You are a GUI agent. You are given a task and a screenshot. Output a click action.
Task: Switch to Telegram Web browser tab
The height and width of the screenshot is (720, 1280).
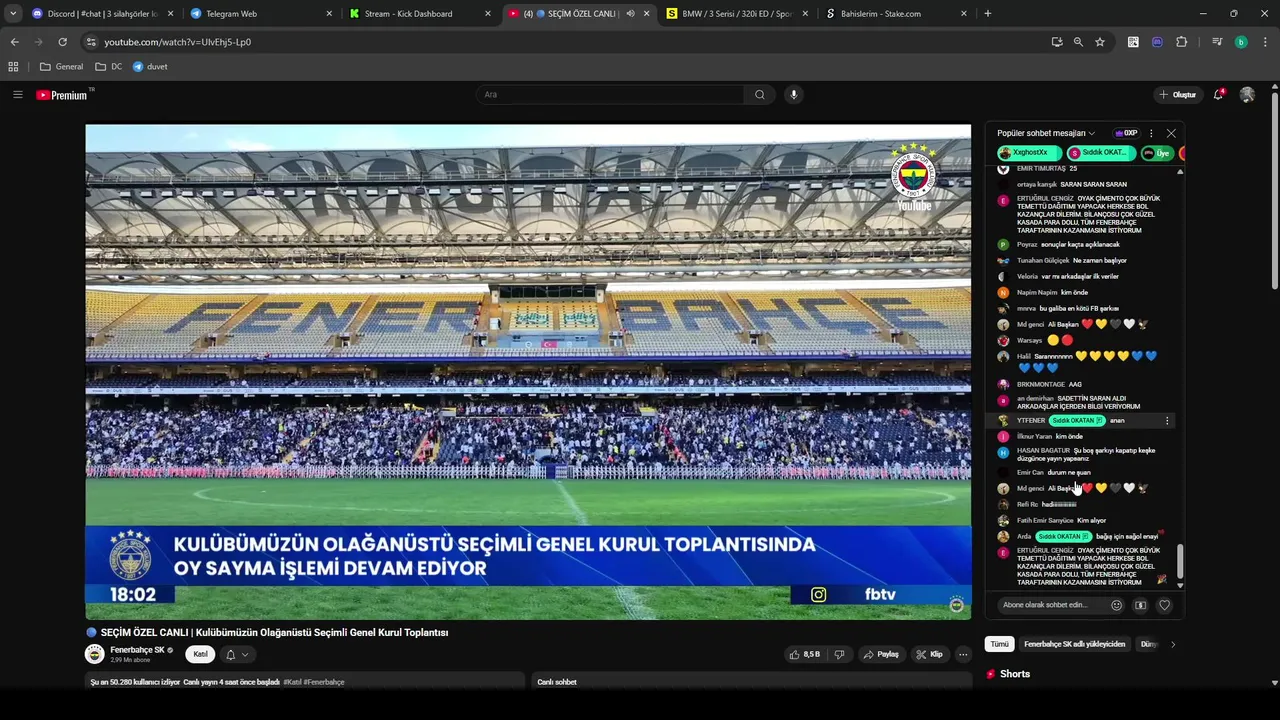click(260, 14)
